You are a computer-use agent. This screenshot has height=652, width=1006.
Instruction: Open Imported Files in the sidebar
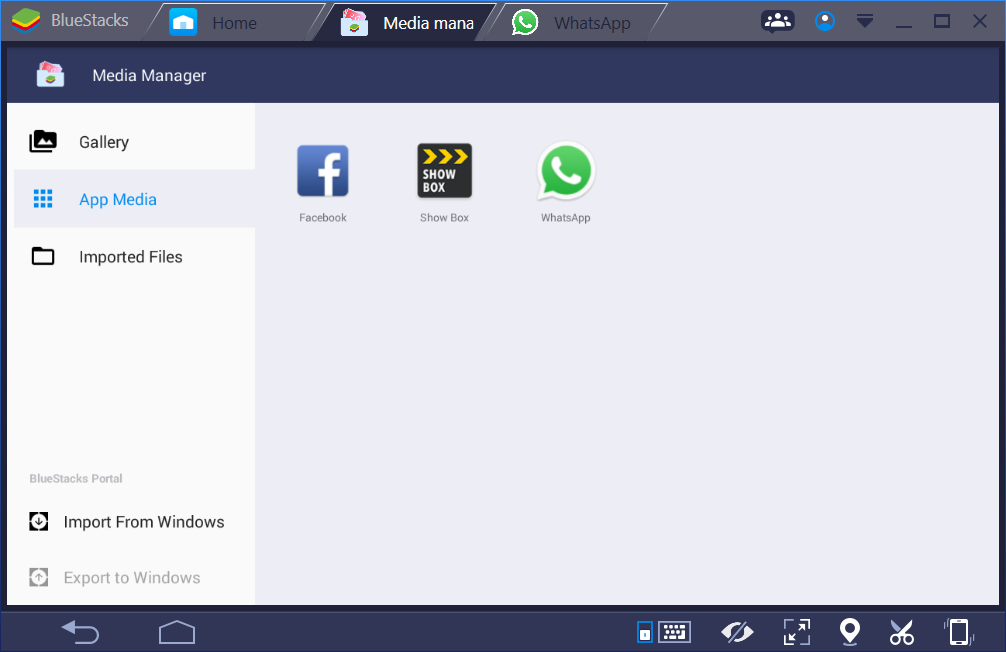point(134,257)
